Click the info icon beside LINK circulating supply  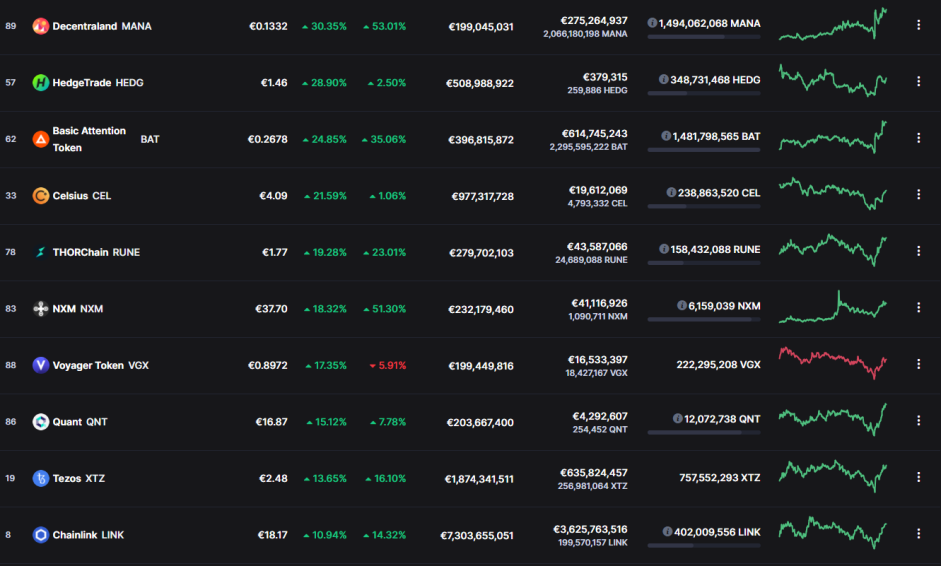(x=667, y=531)
